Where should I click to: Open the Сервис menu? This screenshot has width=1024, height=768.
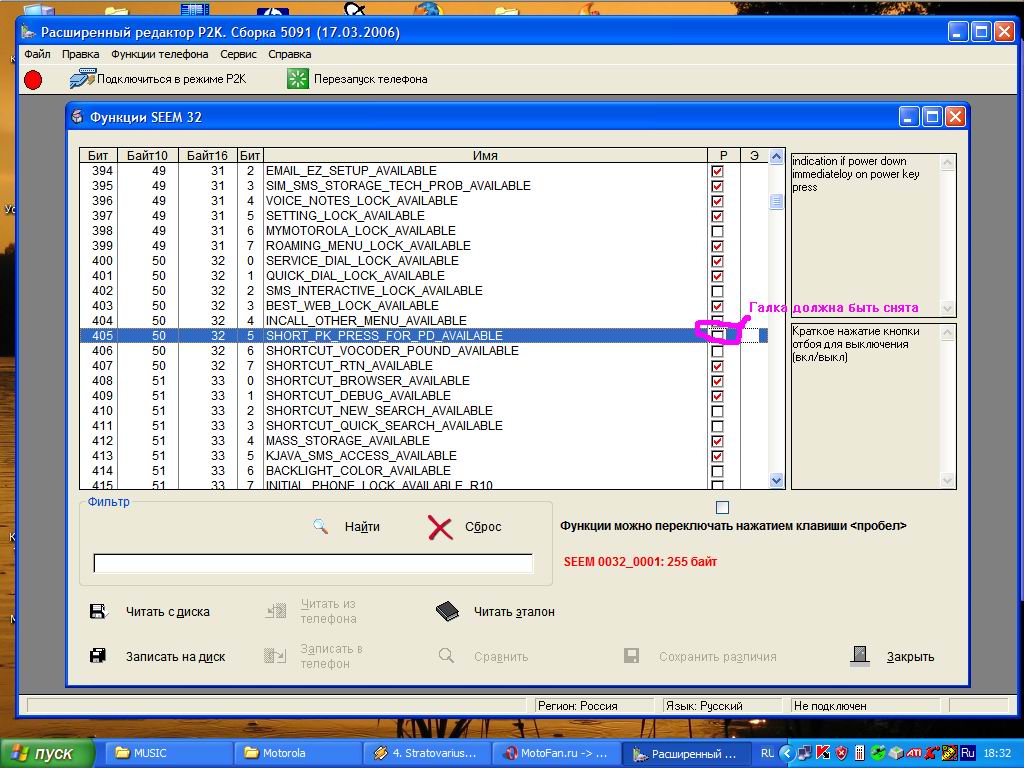238,54
